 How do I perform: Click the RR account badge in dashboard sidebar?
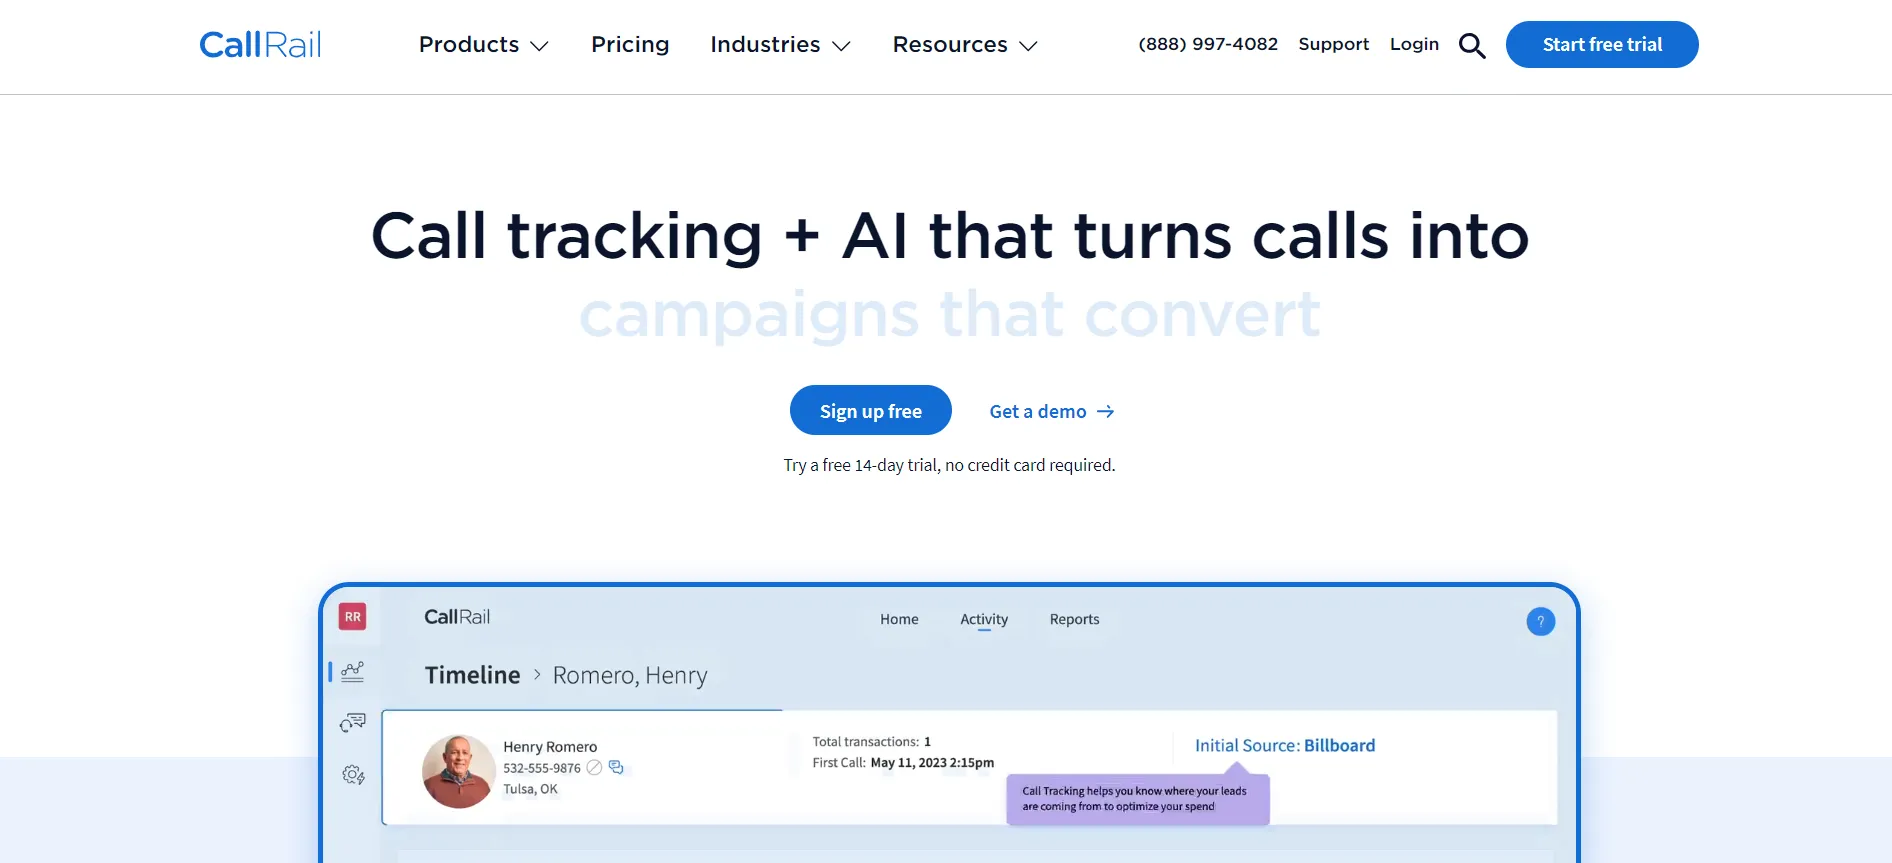pyautogui.click(x=352, y=617)
